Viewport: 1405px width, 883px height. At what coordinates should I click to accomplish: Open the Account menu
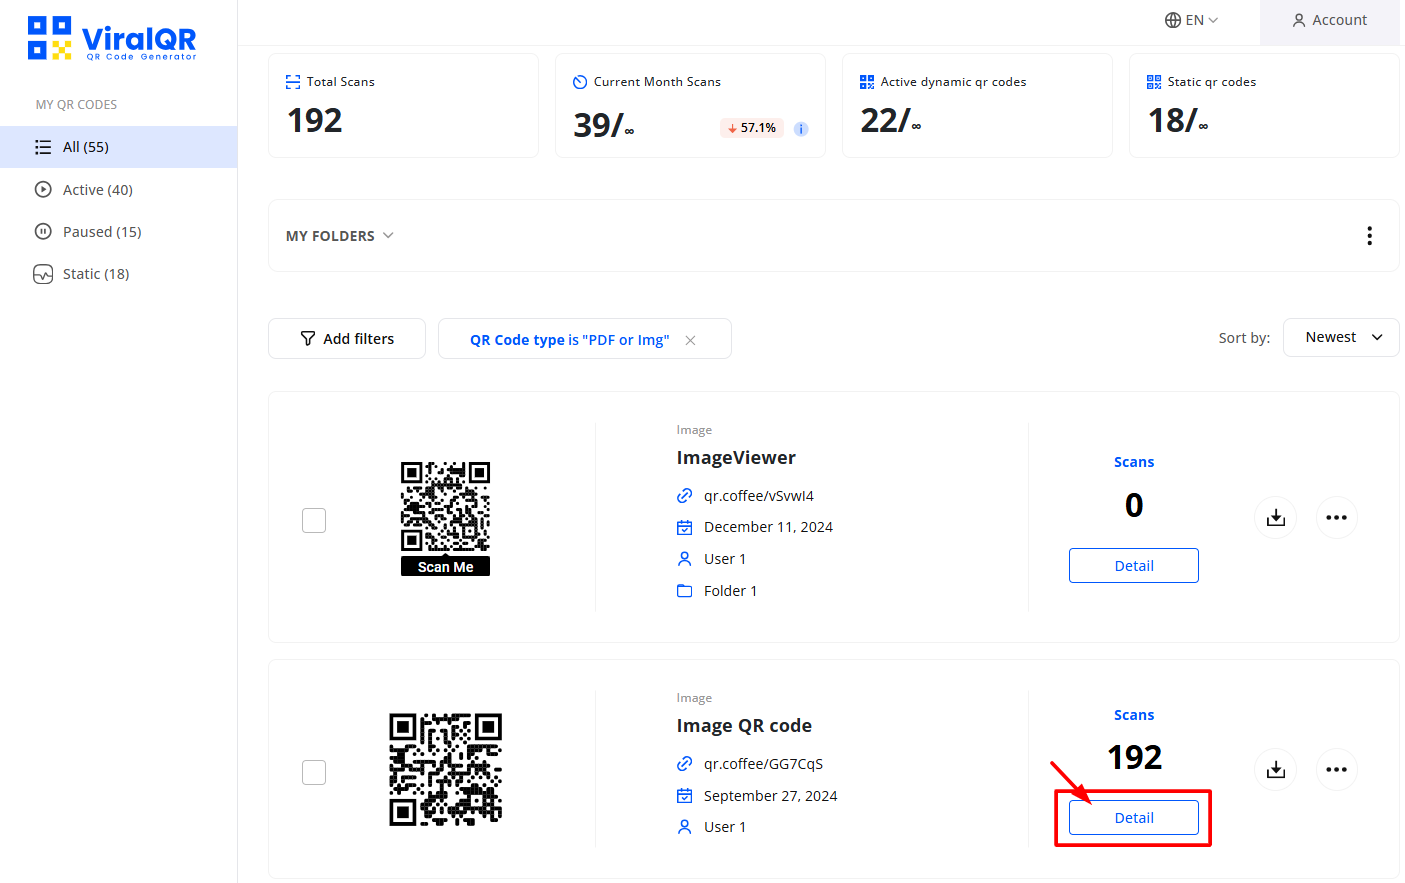(x=1329, y=21)
